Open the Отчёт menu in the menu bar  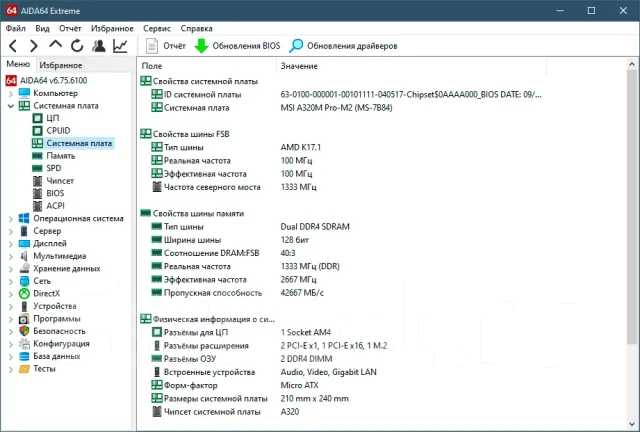pos(70,29)
